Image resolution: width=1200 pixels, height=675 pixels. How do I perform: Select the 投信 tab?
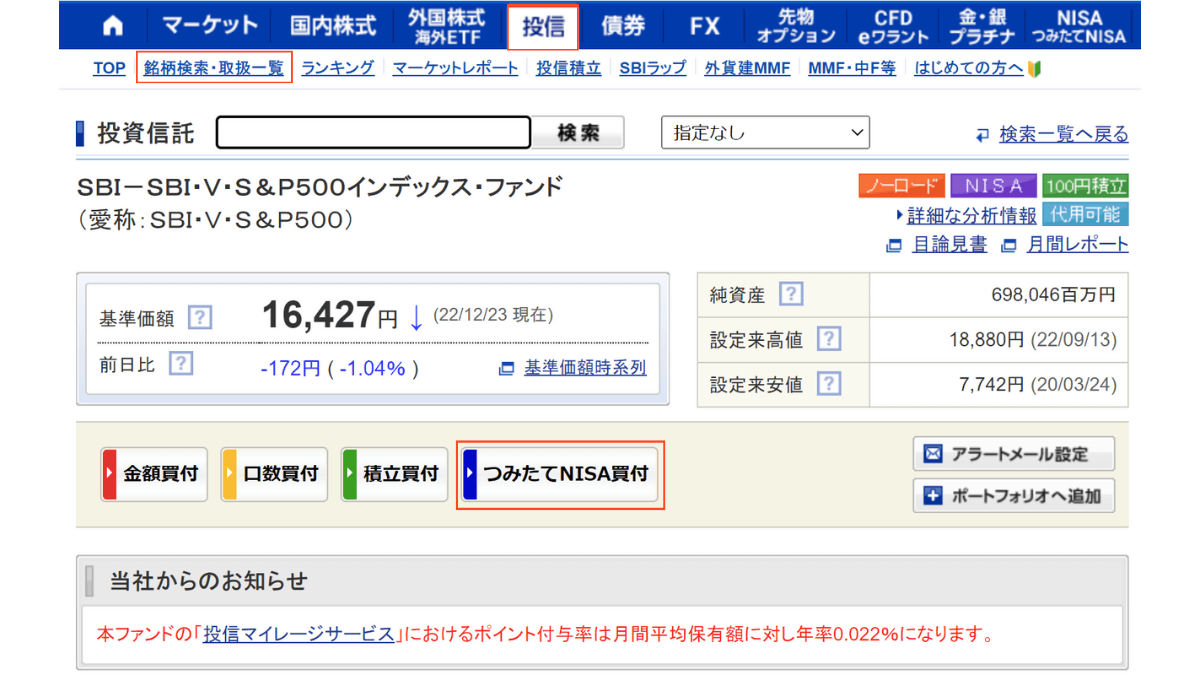pos(543,26)
